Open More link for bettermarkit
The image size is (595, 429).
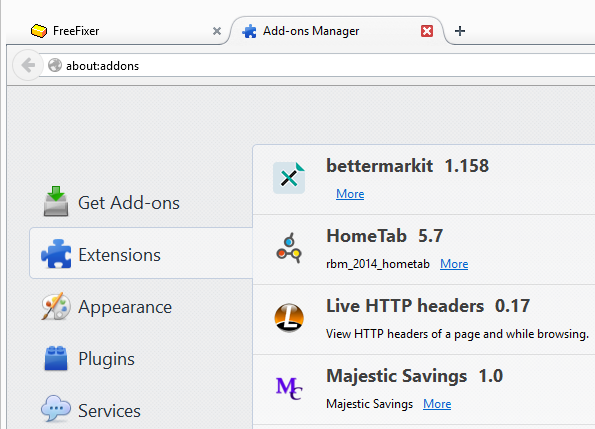point(350,194)
